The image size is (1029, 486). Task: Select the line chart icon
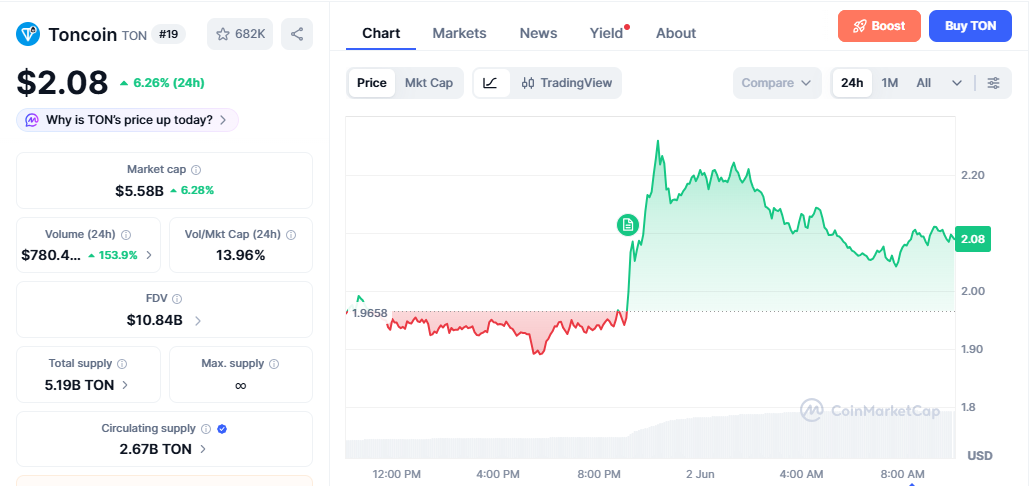491,83
